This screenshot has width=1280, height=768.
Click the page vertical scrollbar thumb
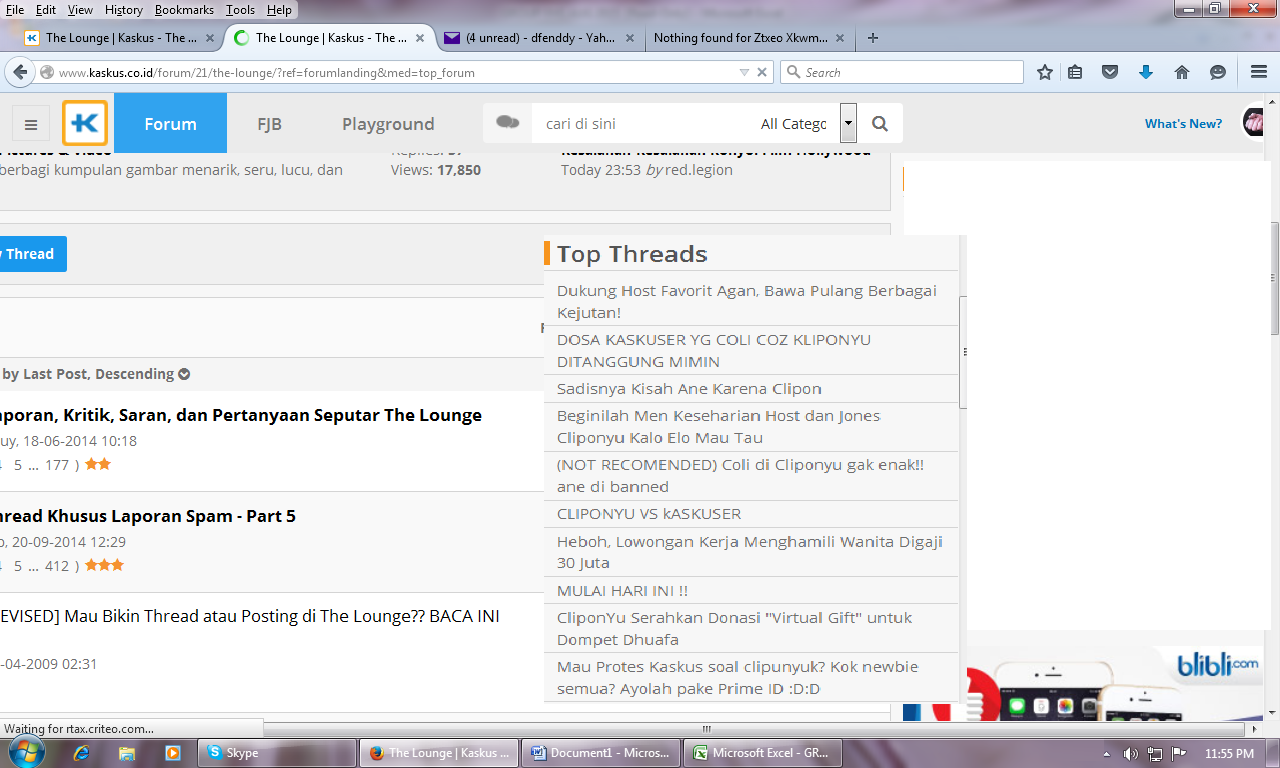(1274, 277)
